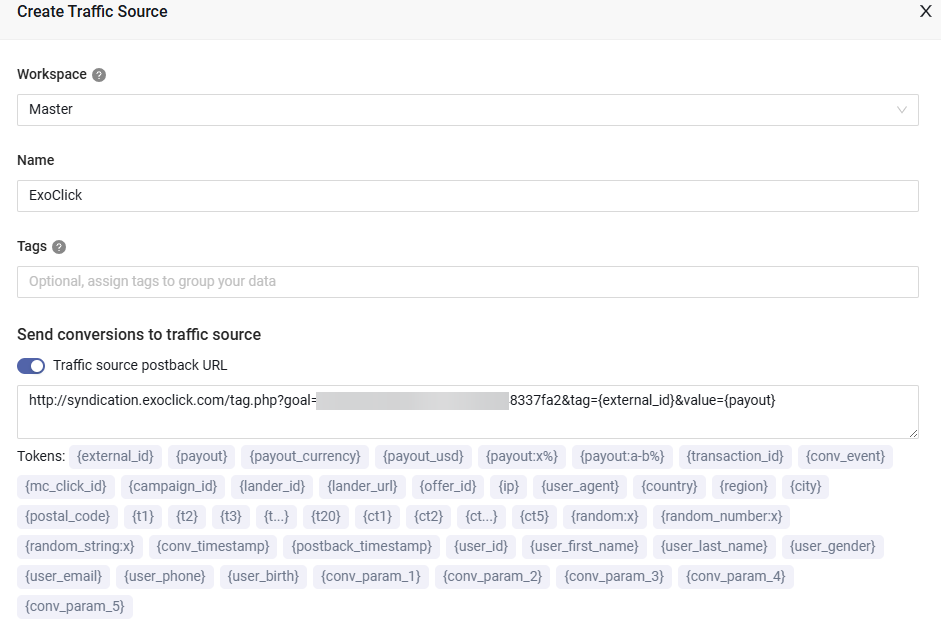Select the {user_email} token
941x624 pixels.
[63, 577]
